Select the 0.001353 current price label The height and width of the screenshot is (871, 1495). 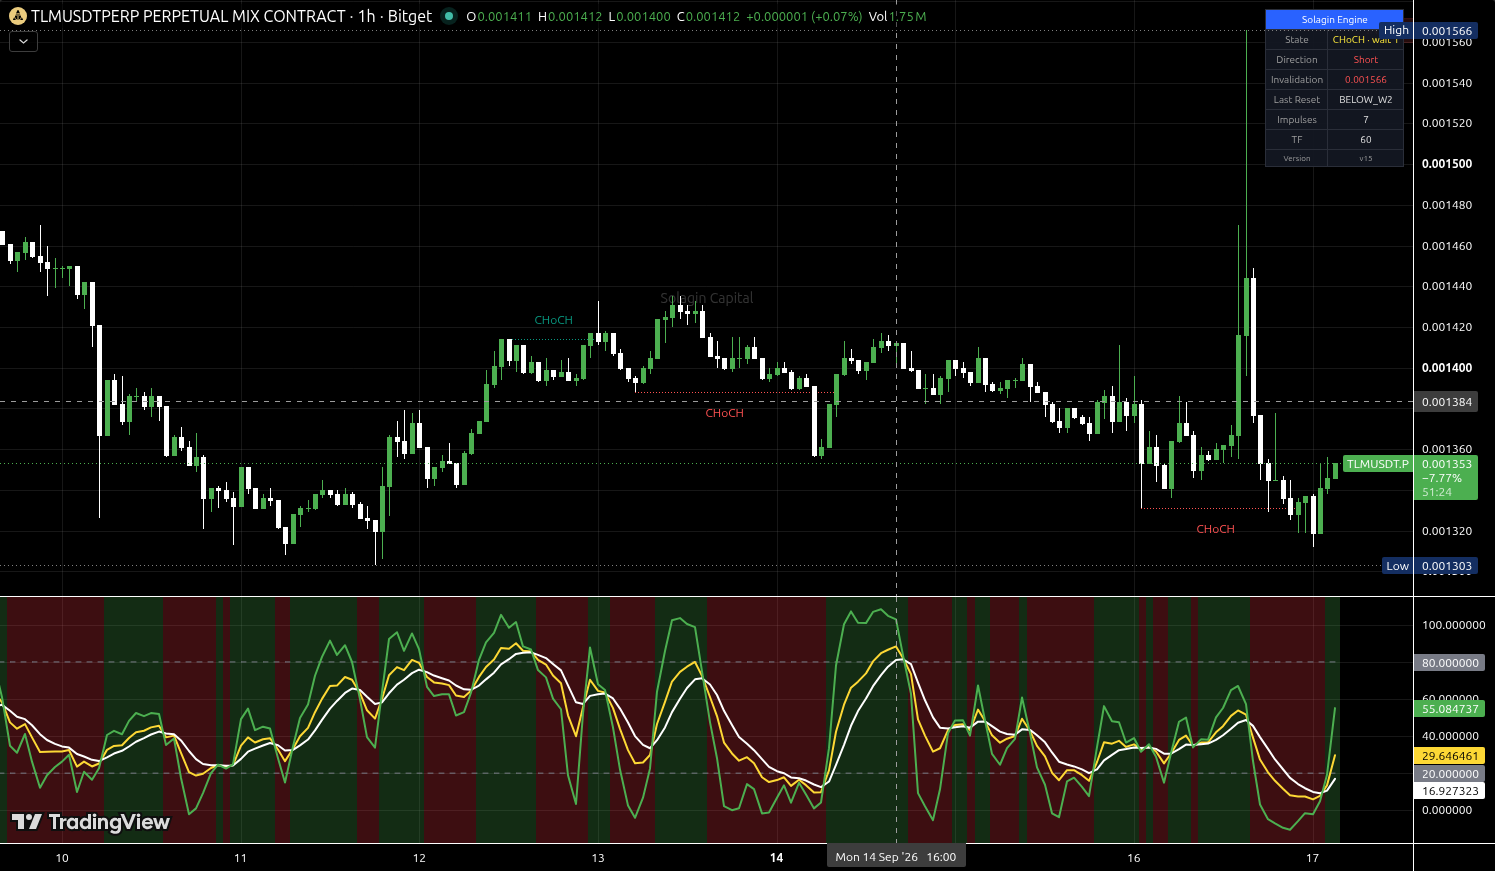(1446, 464)
